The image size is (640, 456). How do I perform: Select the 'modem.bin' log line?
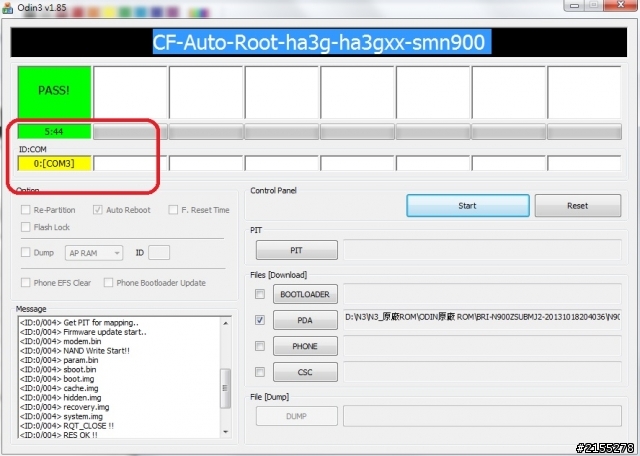tap(60, 341)
